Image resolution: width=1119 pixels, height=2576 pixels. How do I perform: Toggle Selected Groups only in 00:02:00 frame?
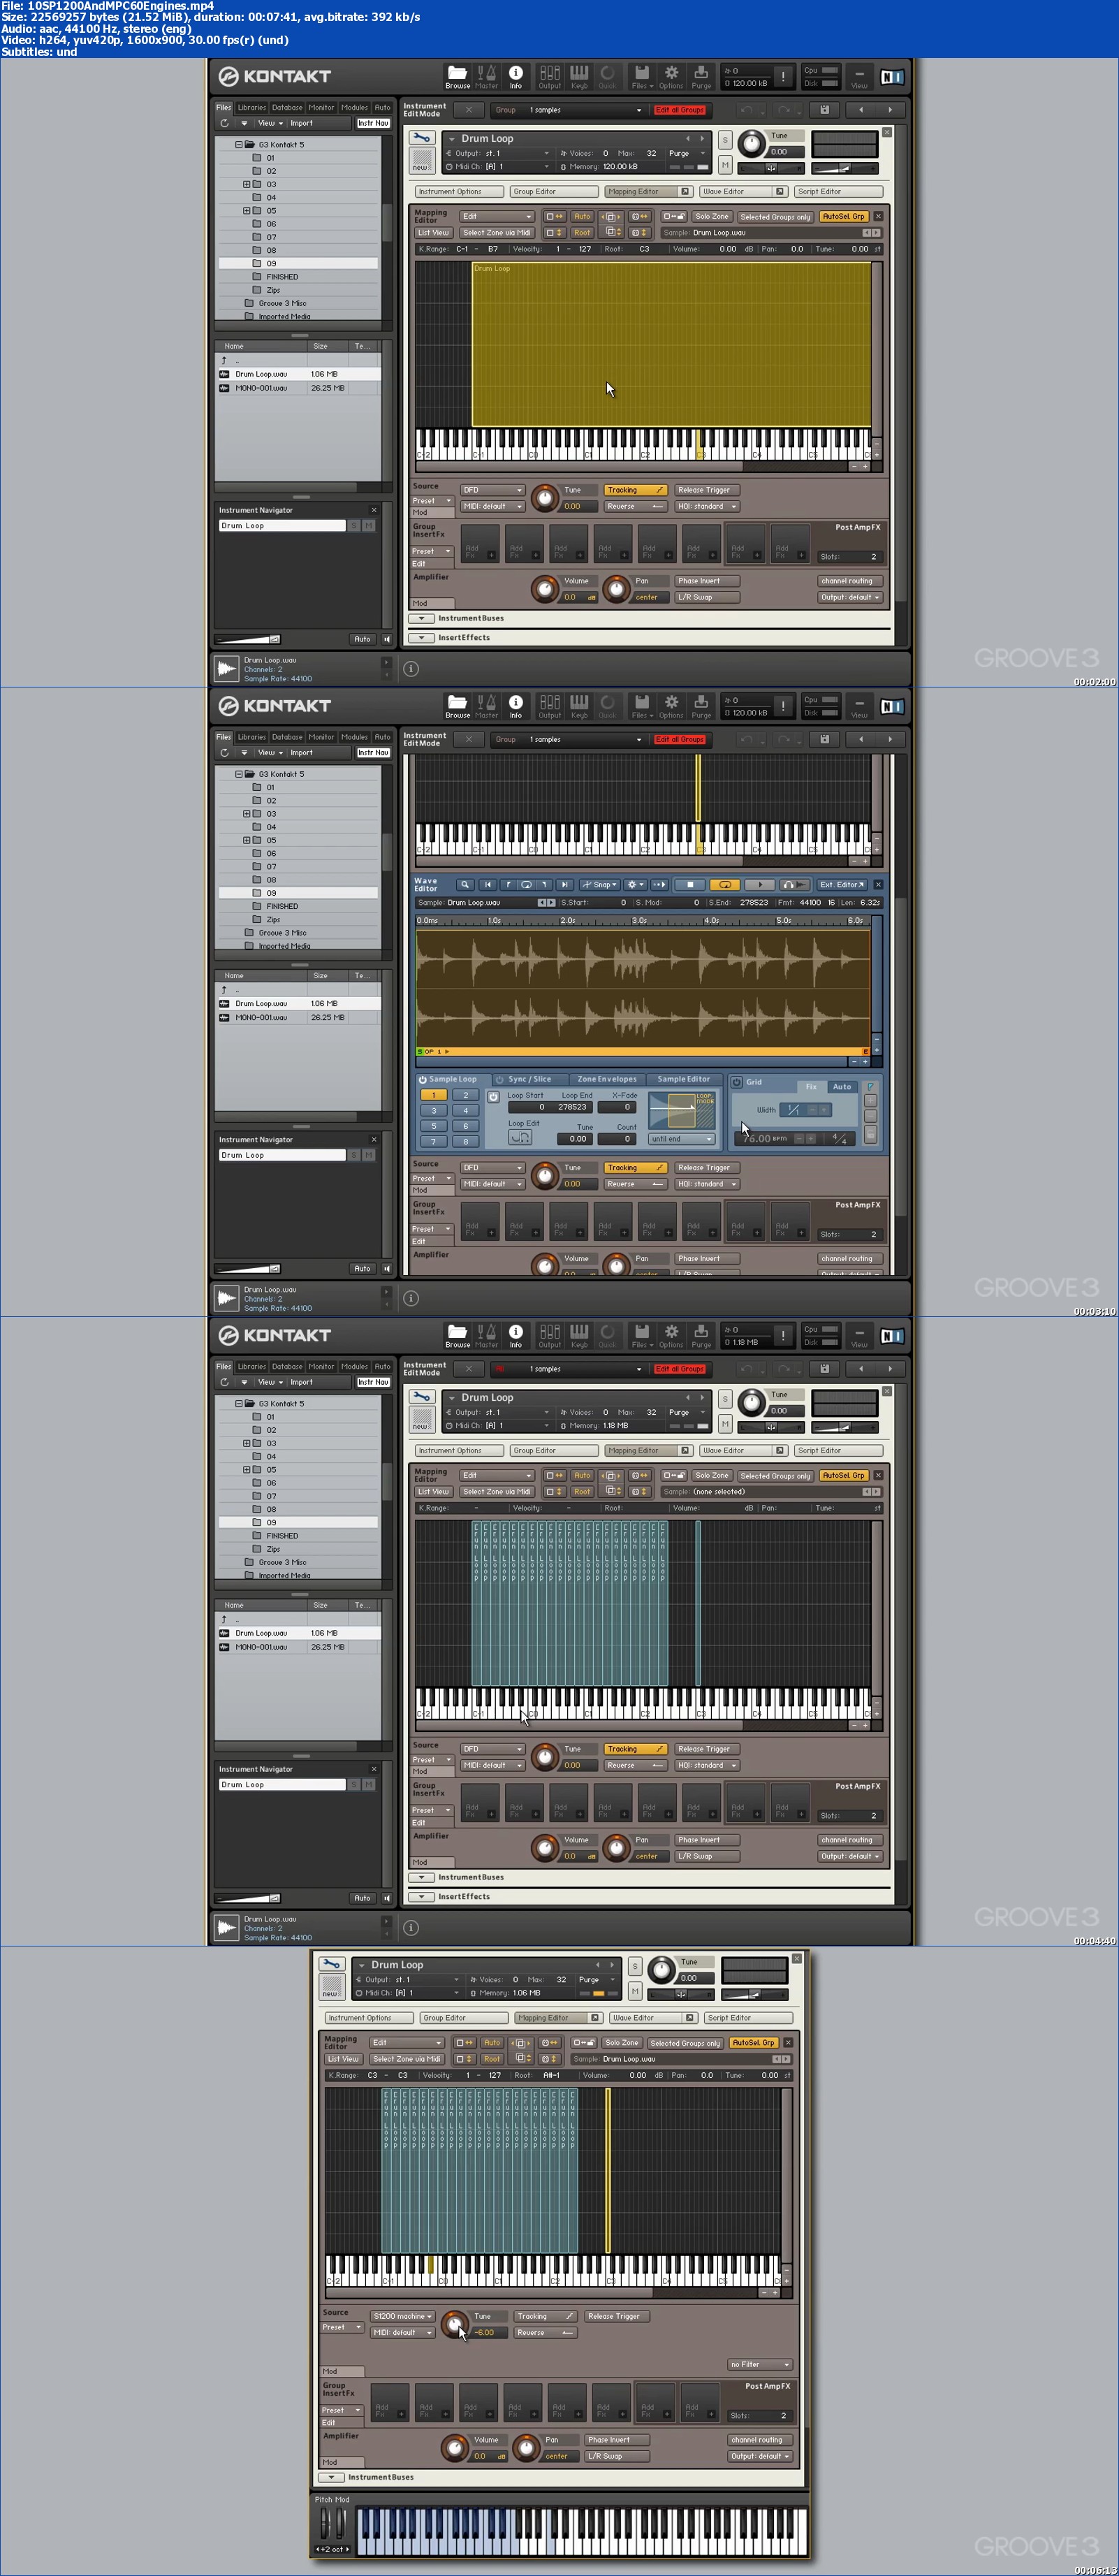775,216
